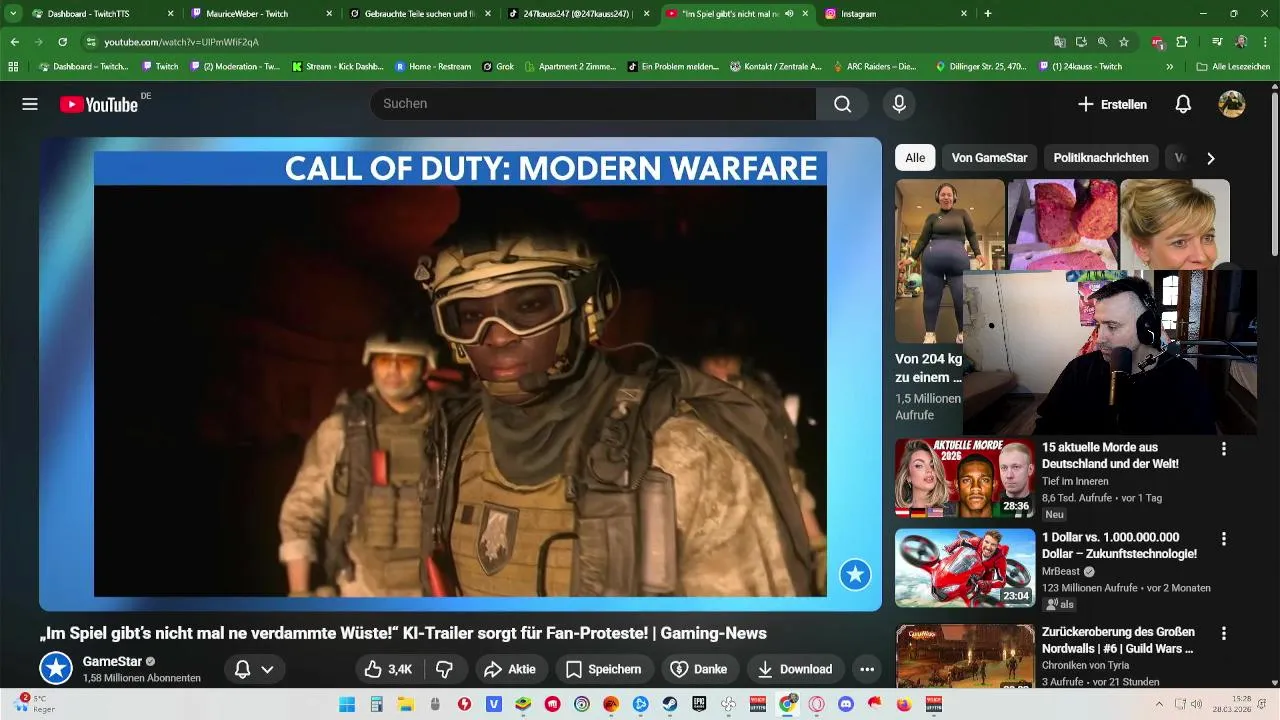Click the zoom magnifier icon in address bar
The width and height of the screenshot is (1280, 720).
[x=1102, y=42]
